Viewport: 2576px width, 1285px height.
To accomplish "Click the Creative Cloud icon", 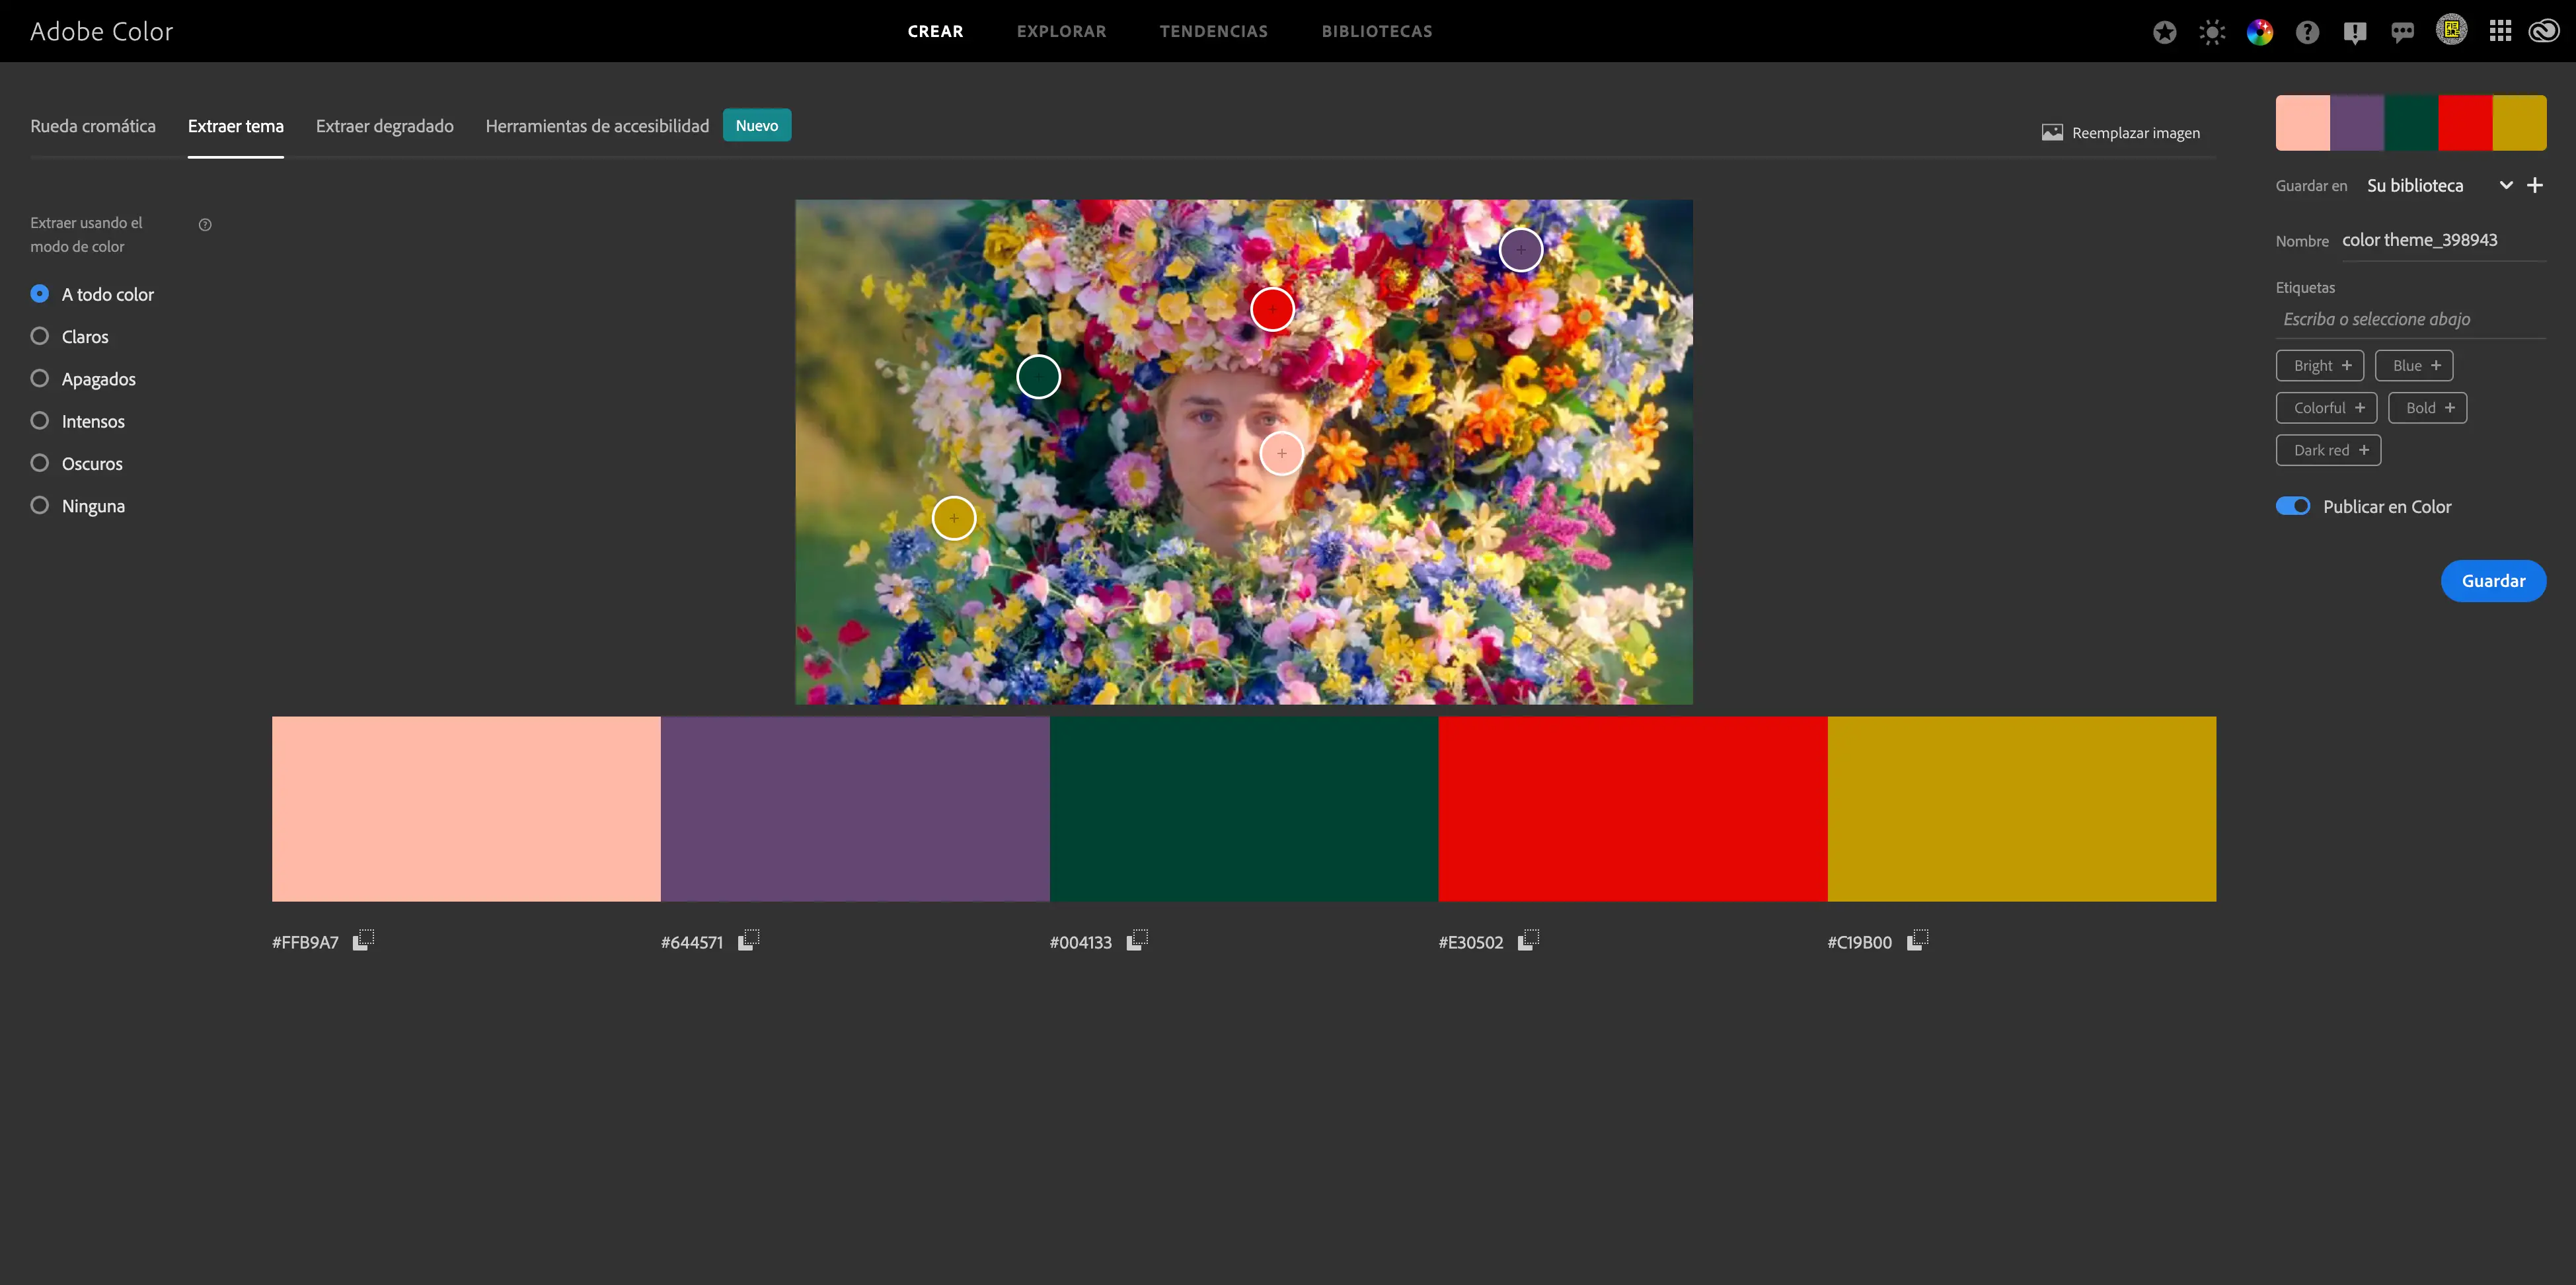I will coord(2544,31).
